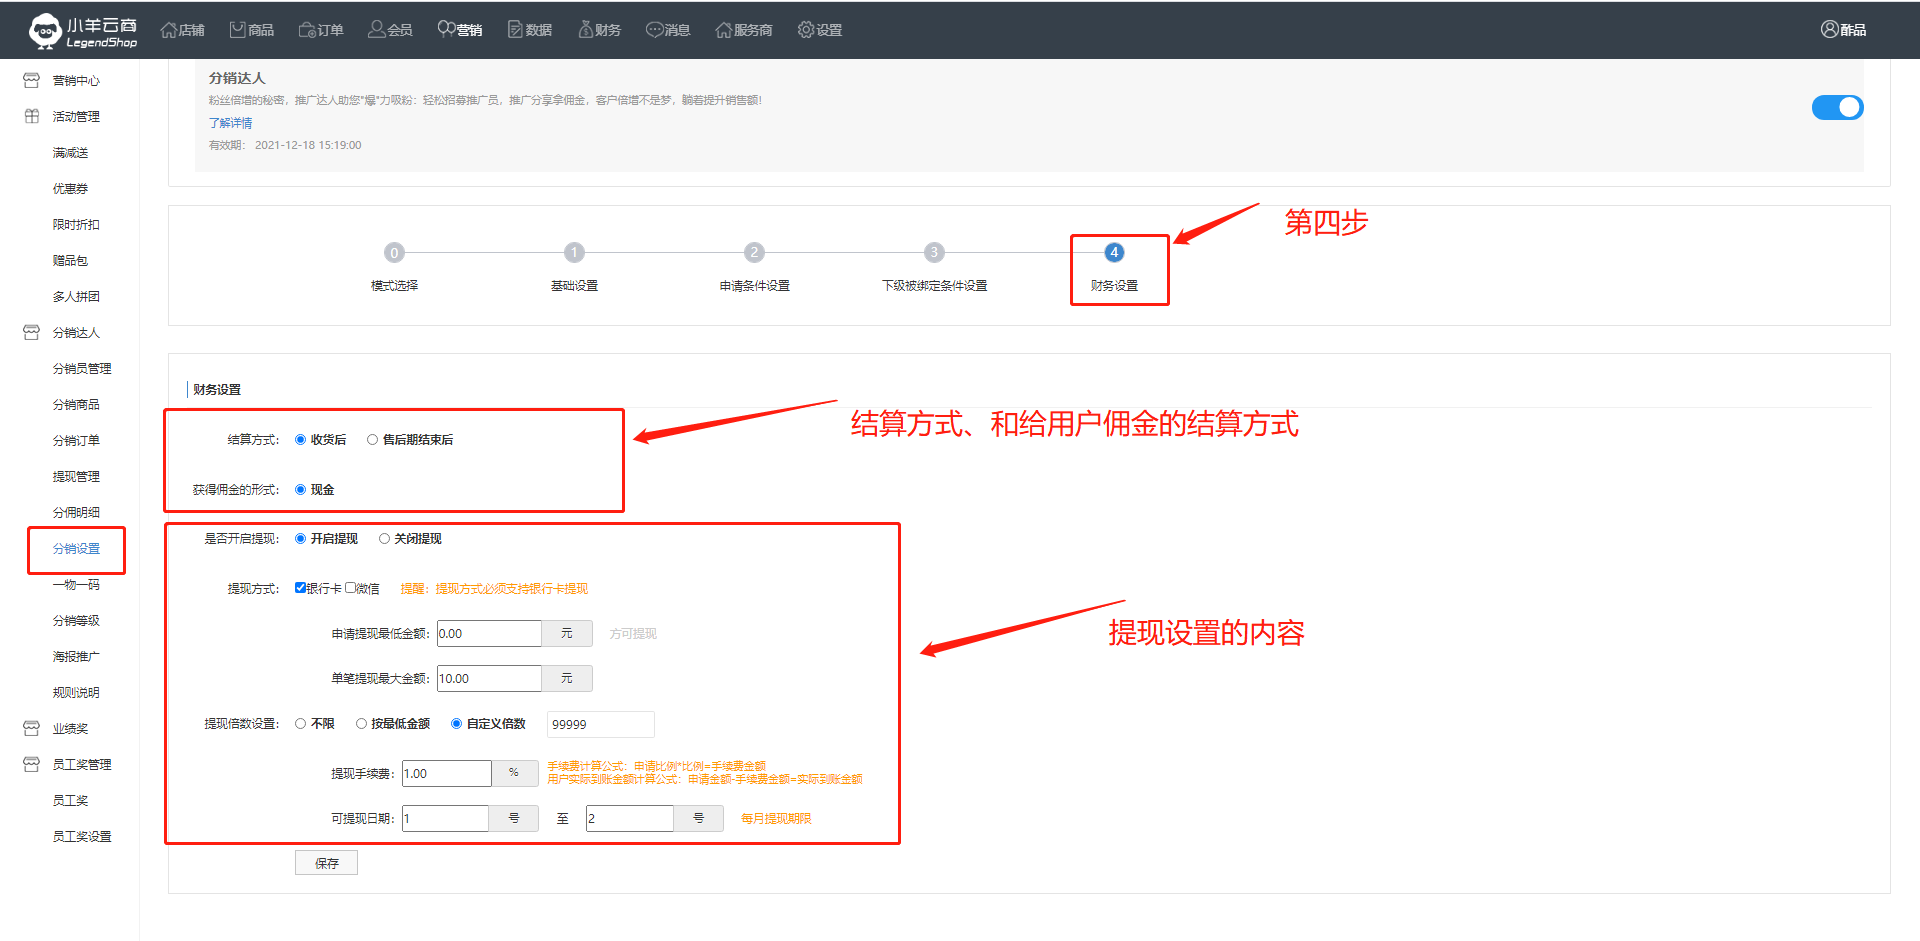This screenshot has height=941, width=1920.
Task: Click the 单笔提现最大金额 input field
Action: point(489,679)
